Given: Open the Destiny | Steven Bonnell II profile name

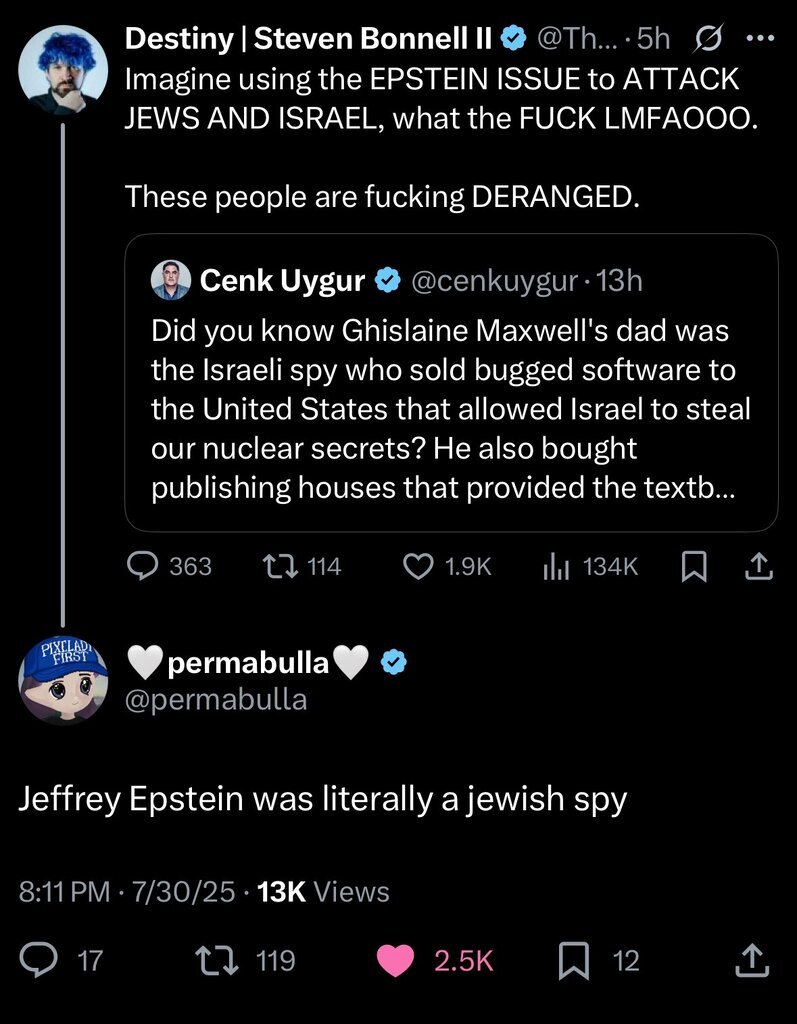Looking at the screenshot, I should tap(309, 40).
